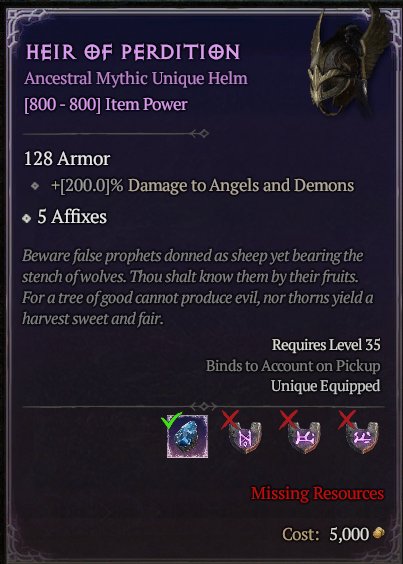The height and width of the screenshot is (564, 403).
Task: Click the 128 Armor stat
Action: [x=67, y=159]
